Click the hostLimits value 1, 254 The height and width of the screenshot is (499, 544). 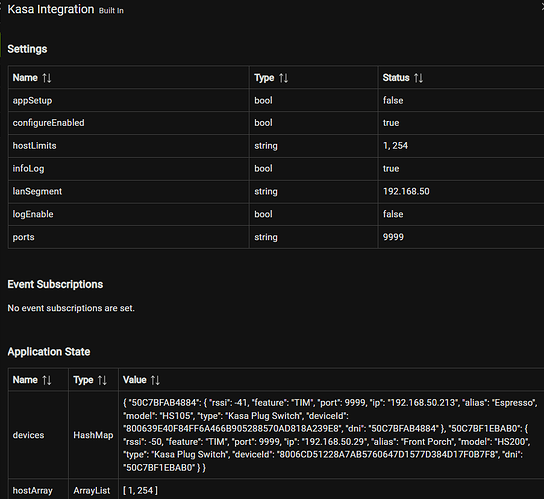pos(395,145)
